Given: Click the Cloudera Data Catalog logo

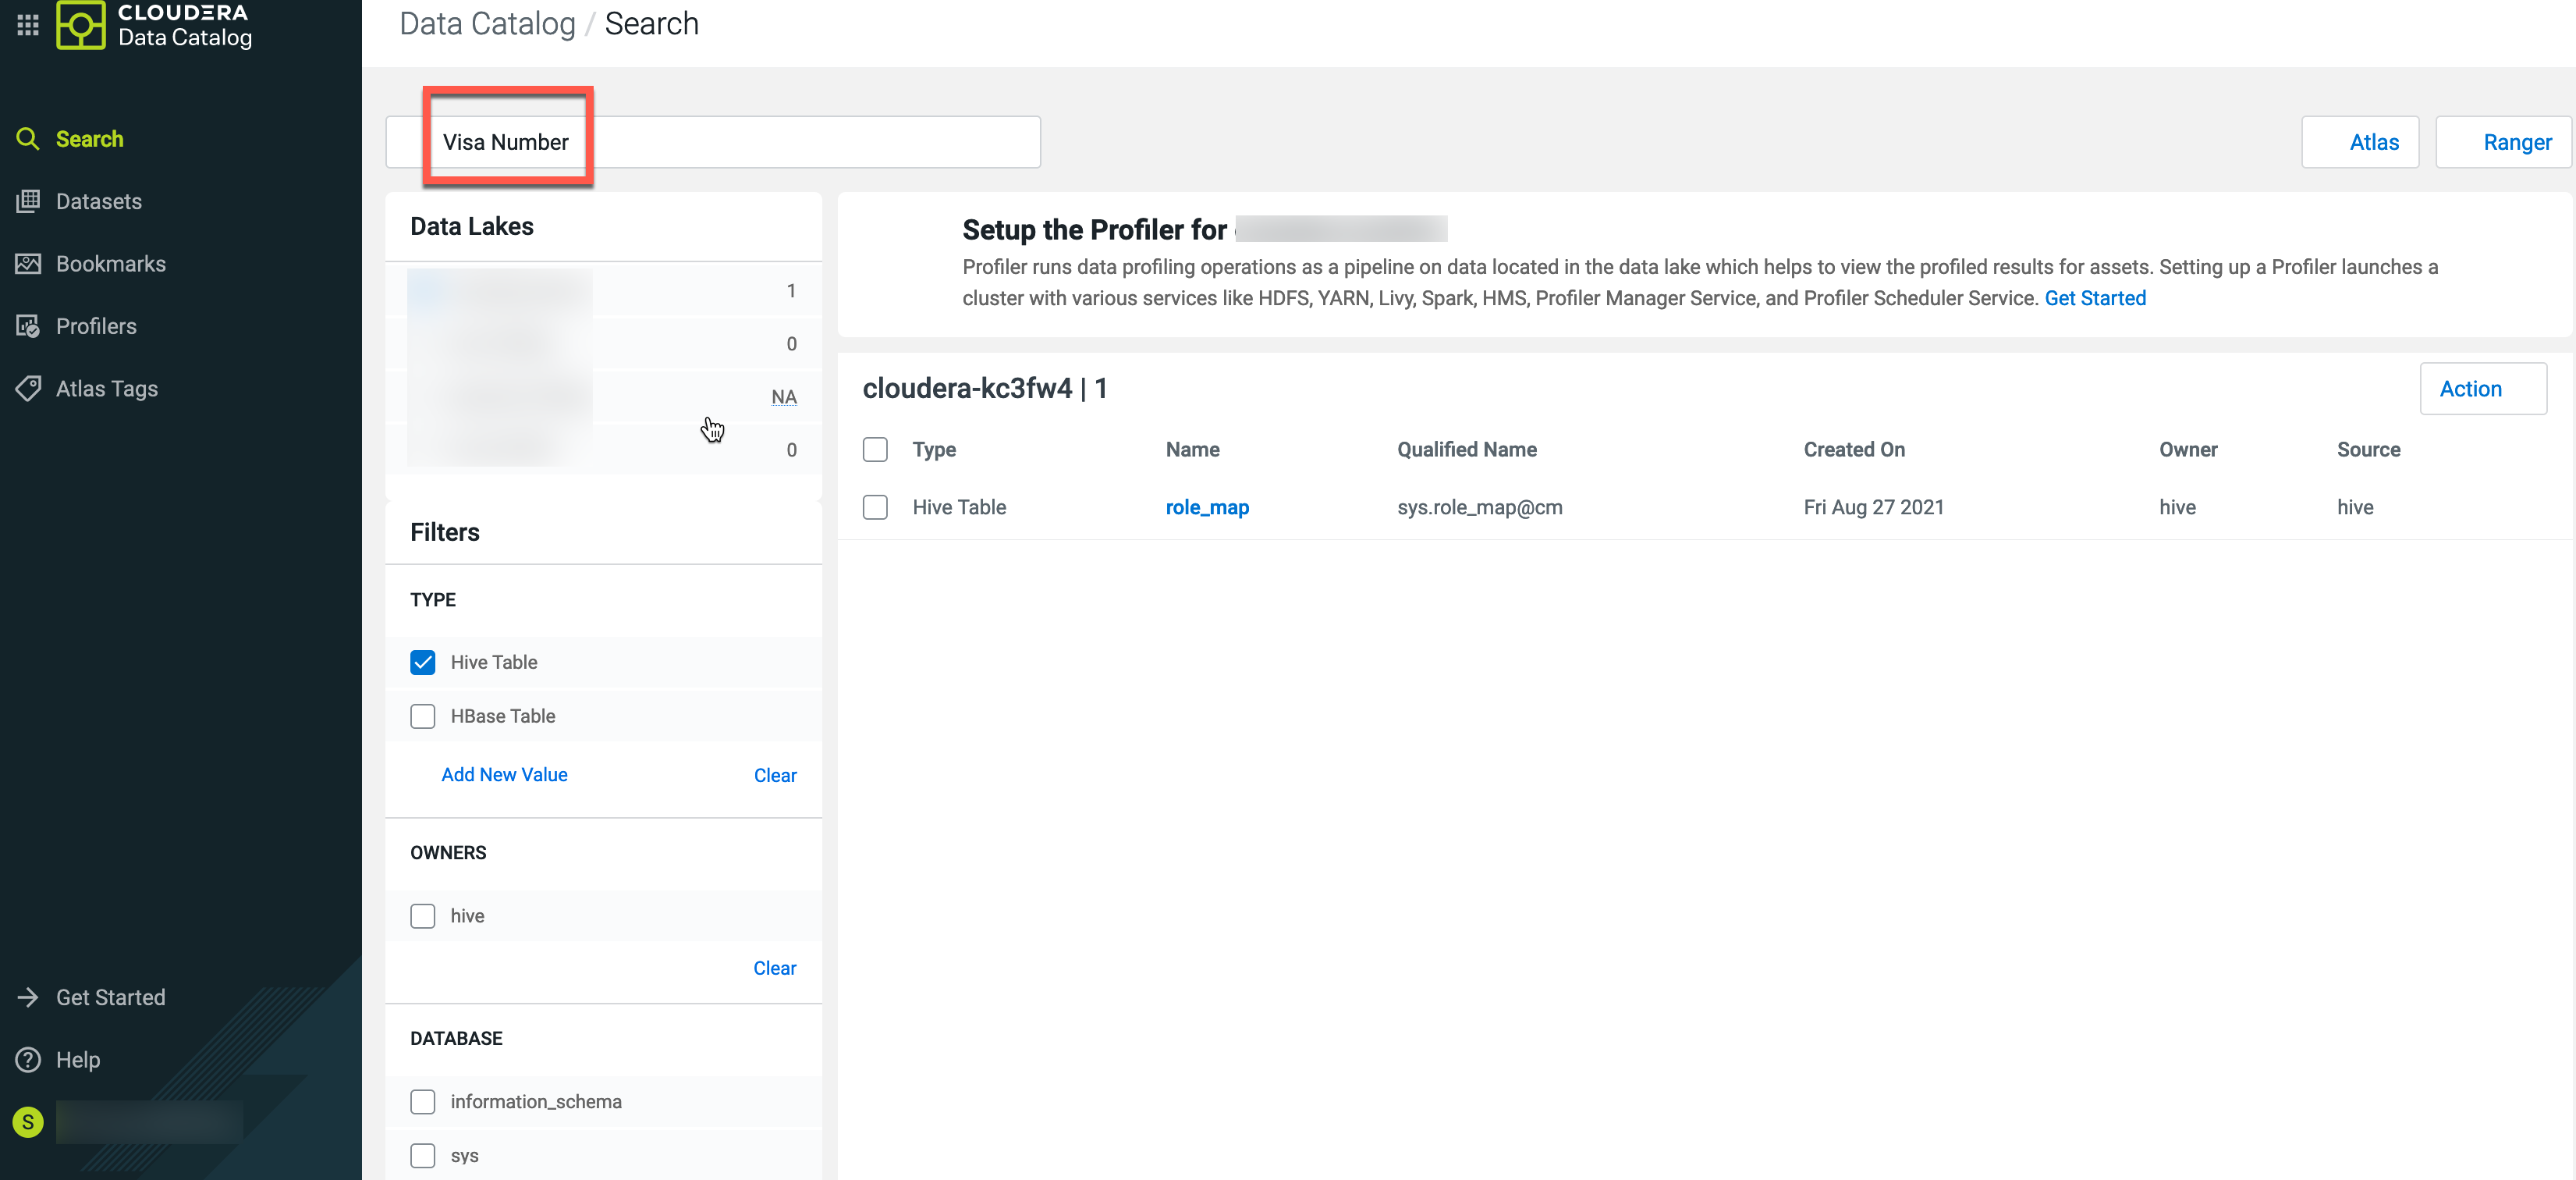Looking at the screenshot, I should pos(80,25).
